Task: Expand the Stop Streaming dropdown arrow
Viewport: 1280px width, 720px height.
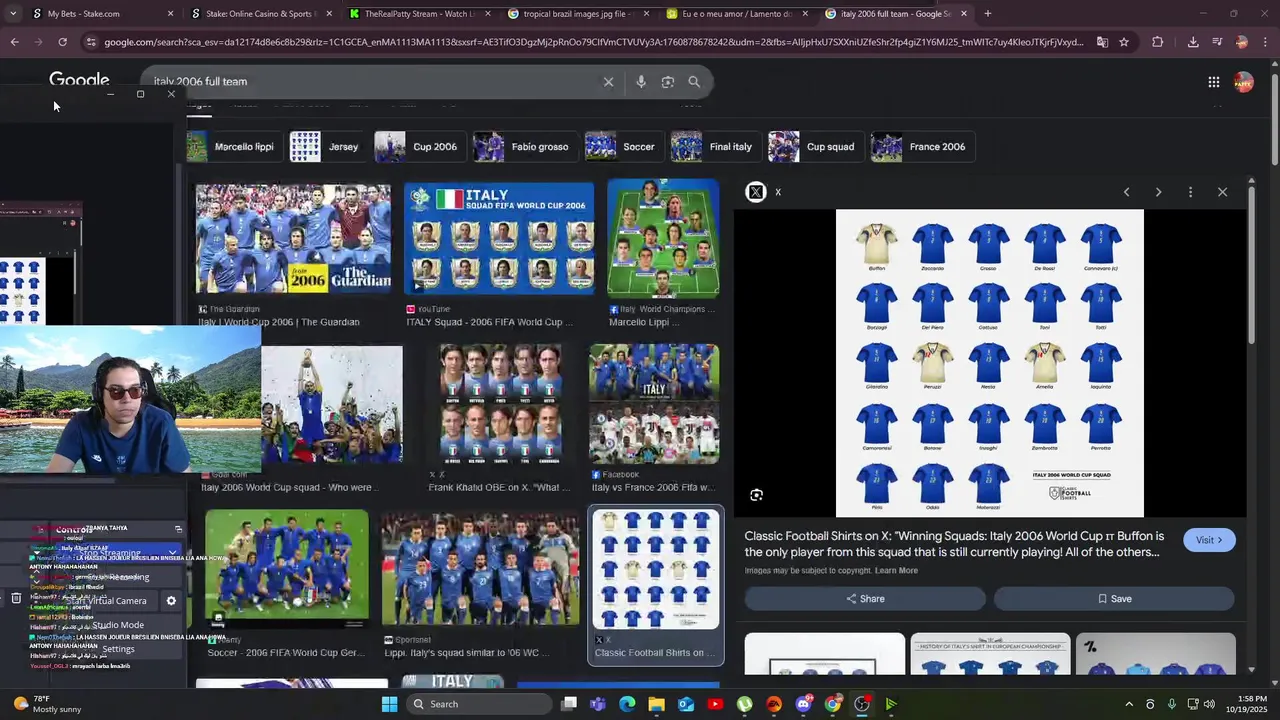Action: 172,553
